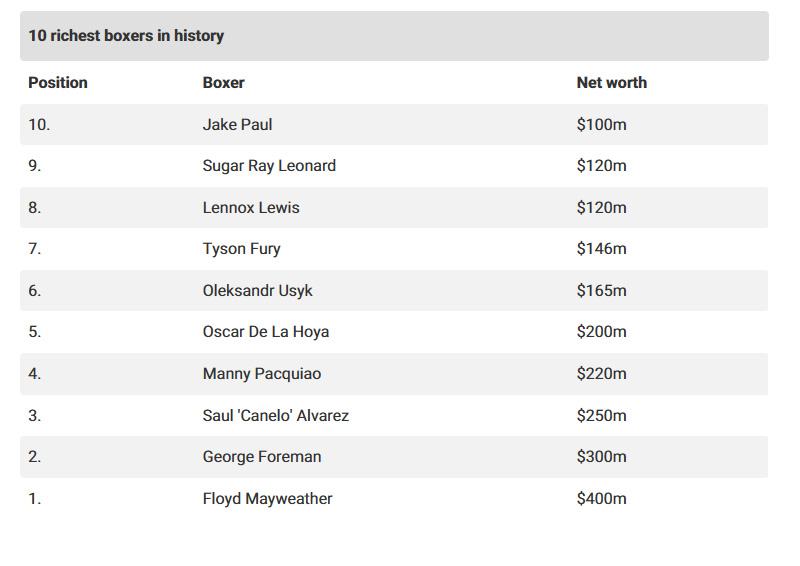Click the Boxer column header
800x566 pixels.
point(223,83)
